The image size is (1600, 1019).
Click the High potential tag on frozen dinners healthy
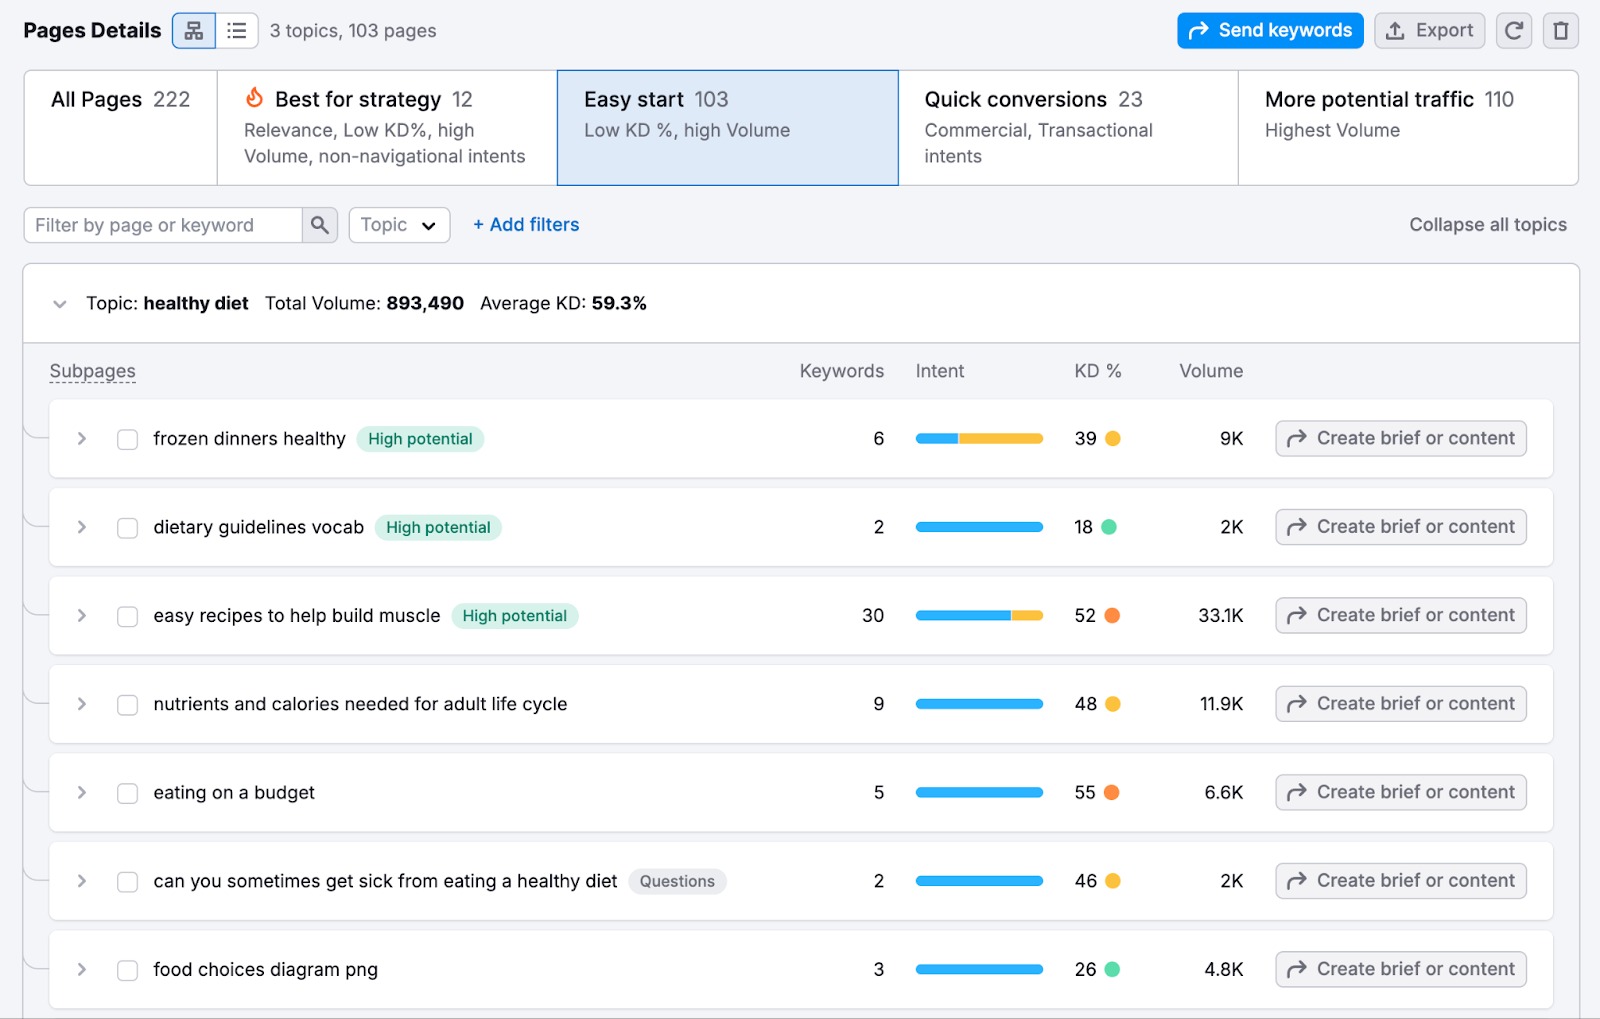pos(420,439)
